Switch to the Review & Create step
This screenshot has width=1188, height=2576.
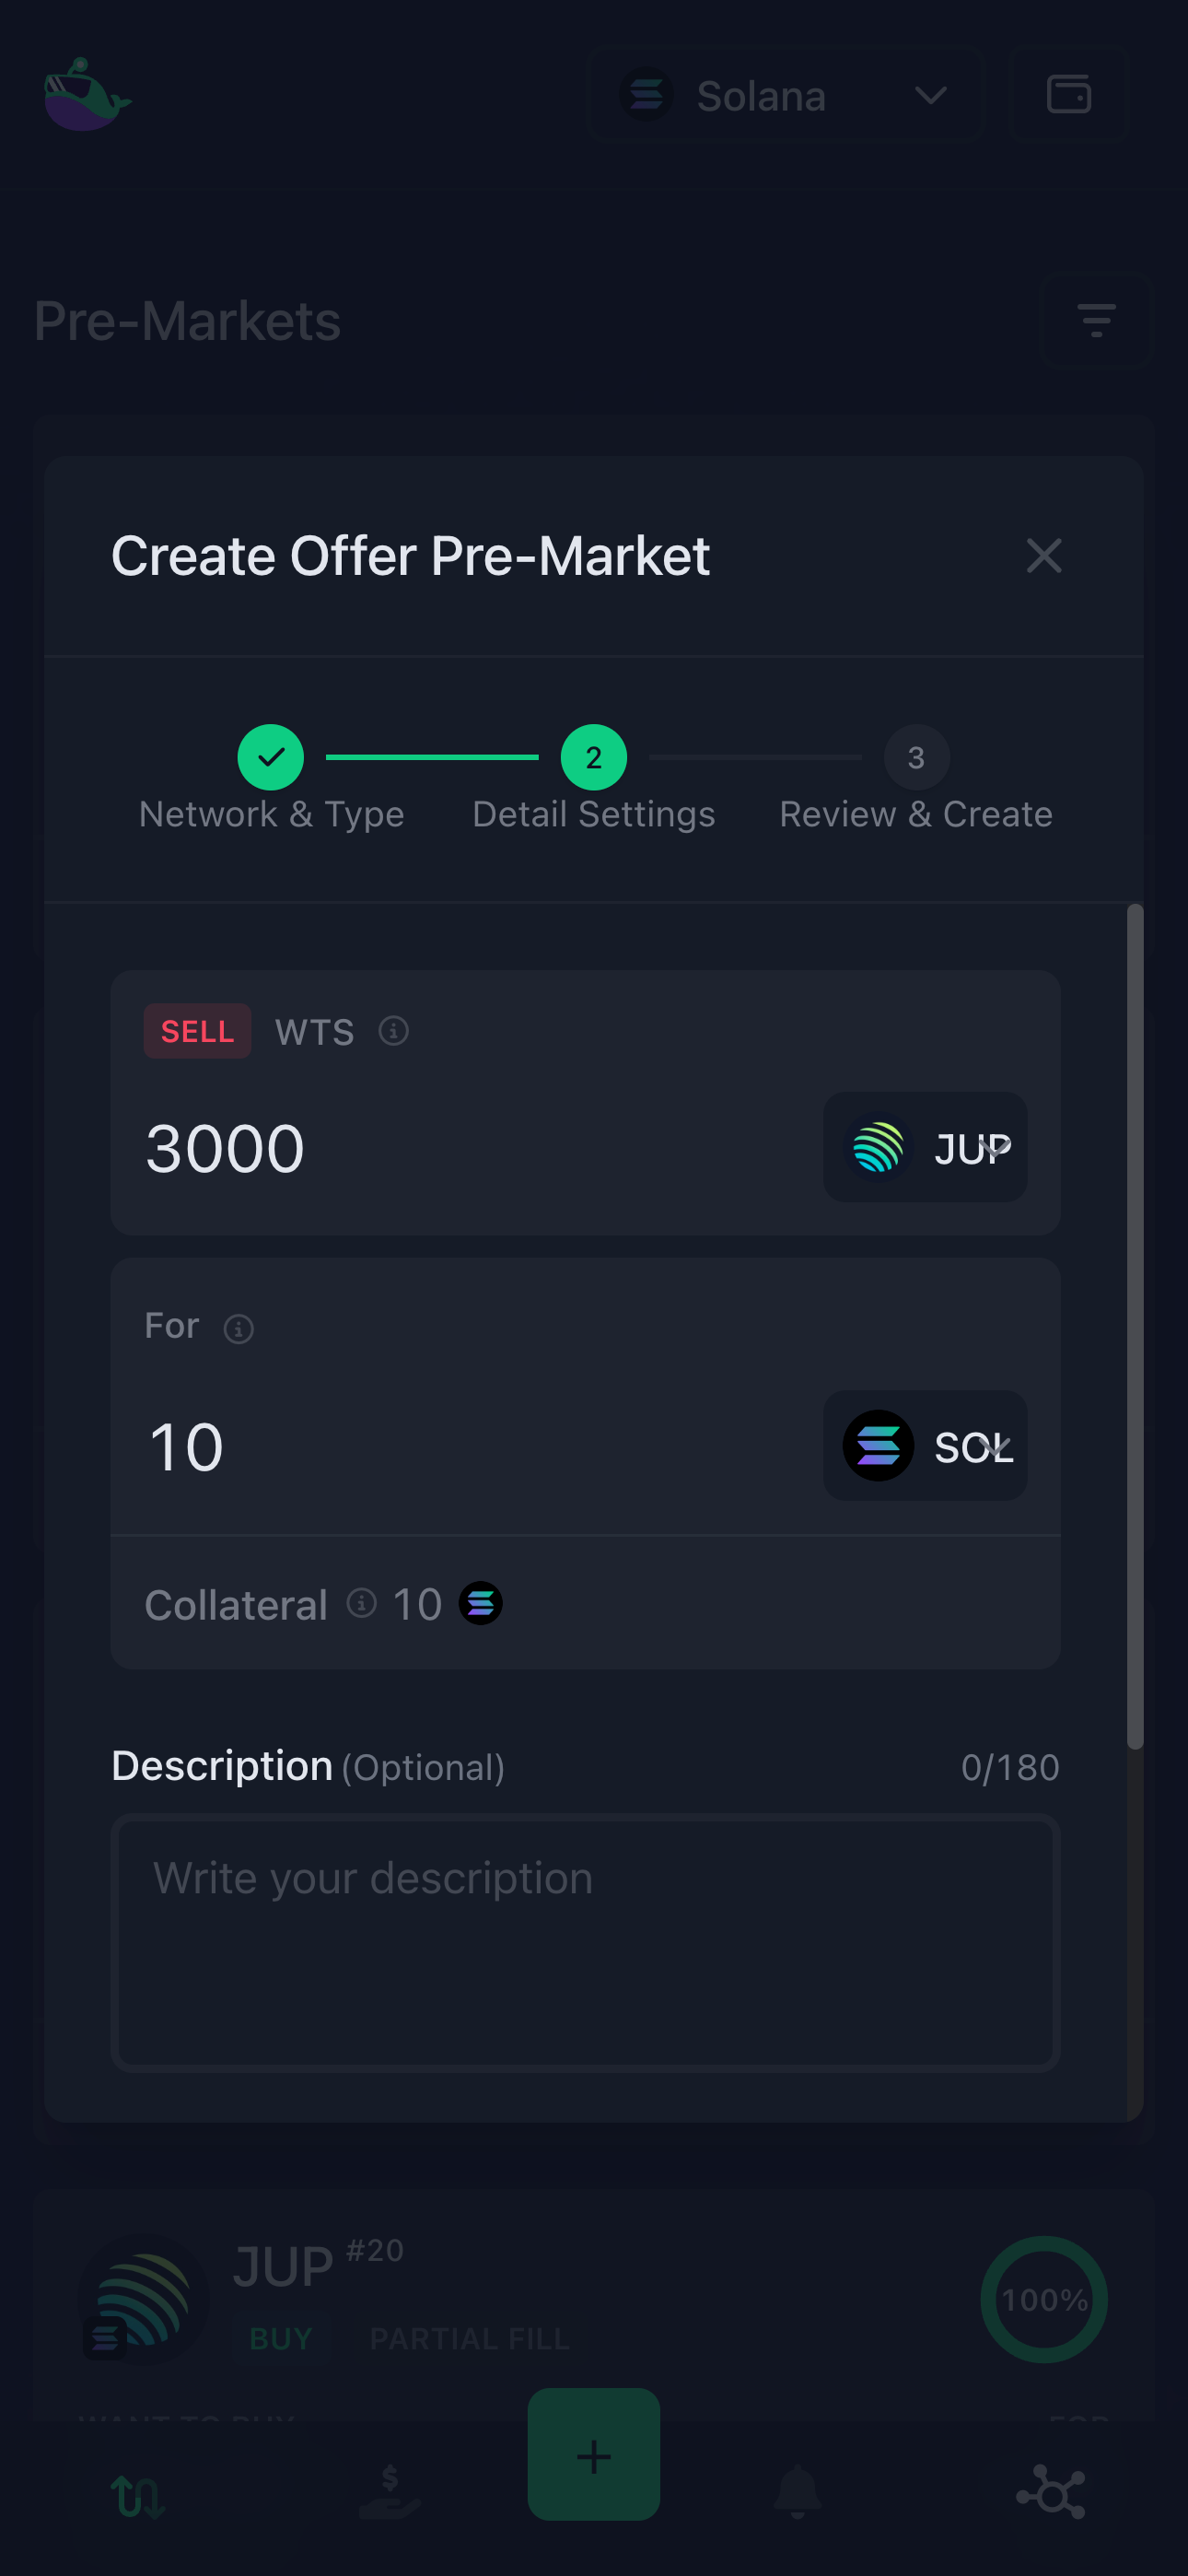[915, 757]
